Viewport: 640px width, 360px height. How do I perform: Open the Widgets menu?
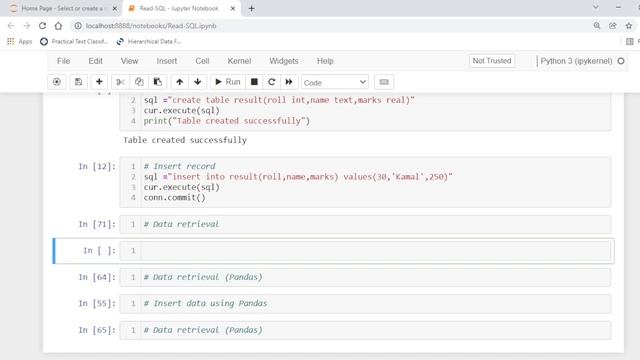tap(284, 61)
